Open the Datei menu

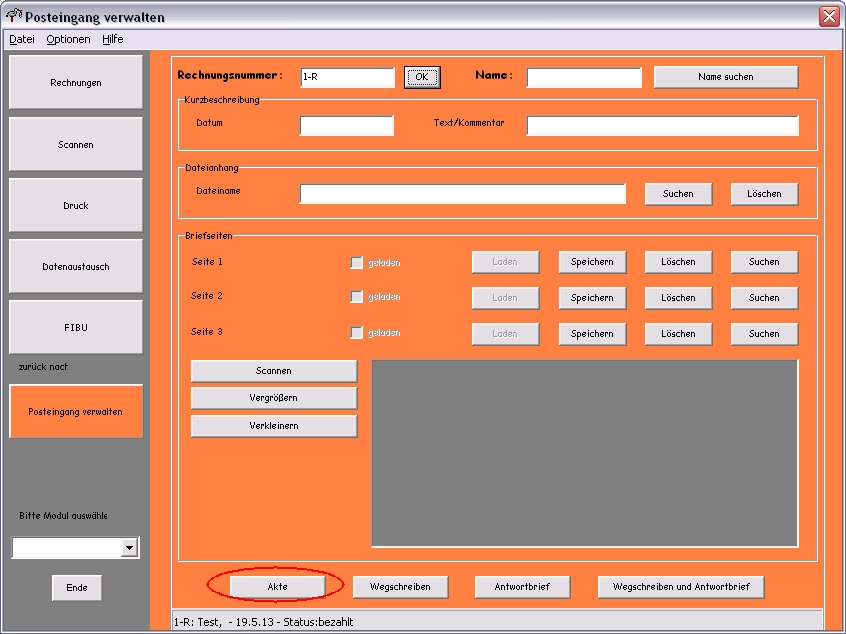coord(22,39)
